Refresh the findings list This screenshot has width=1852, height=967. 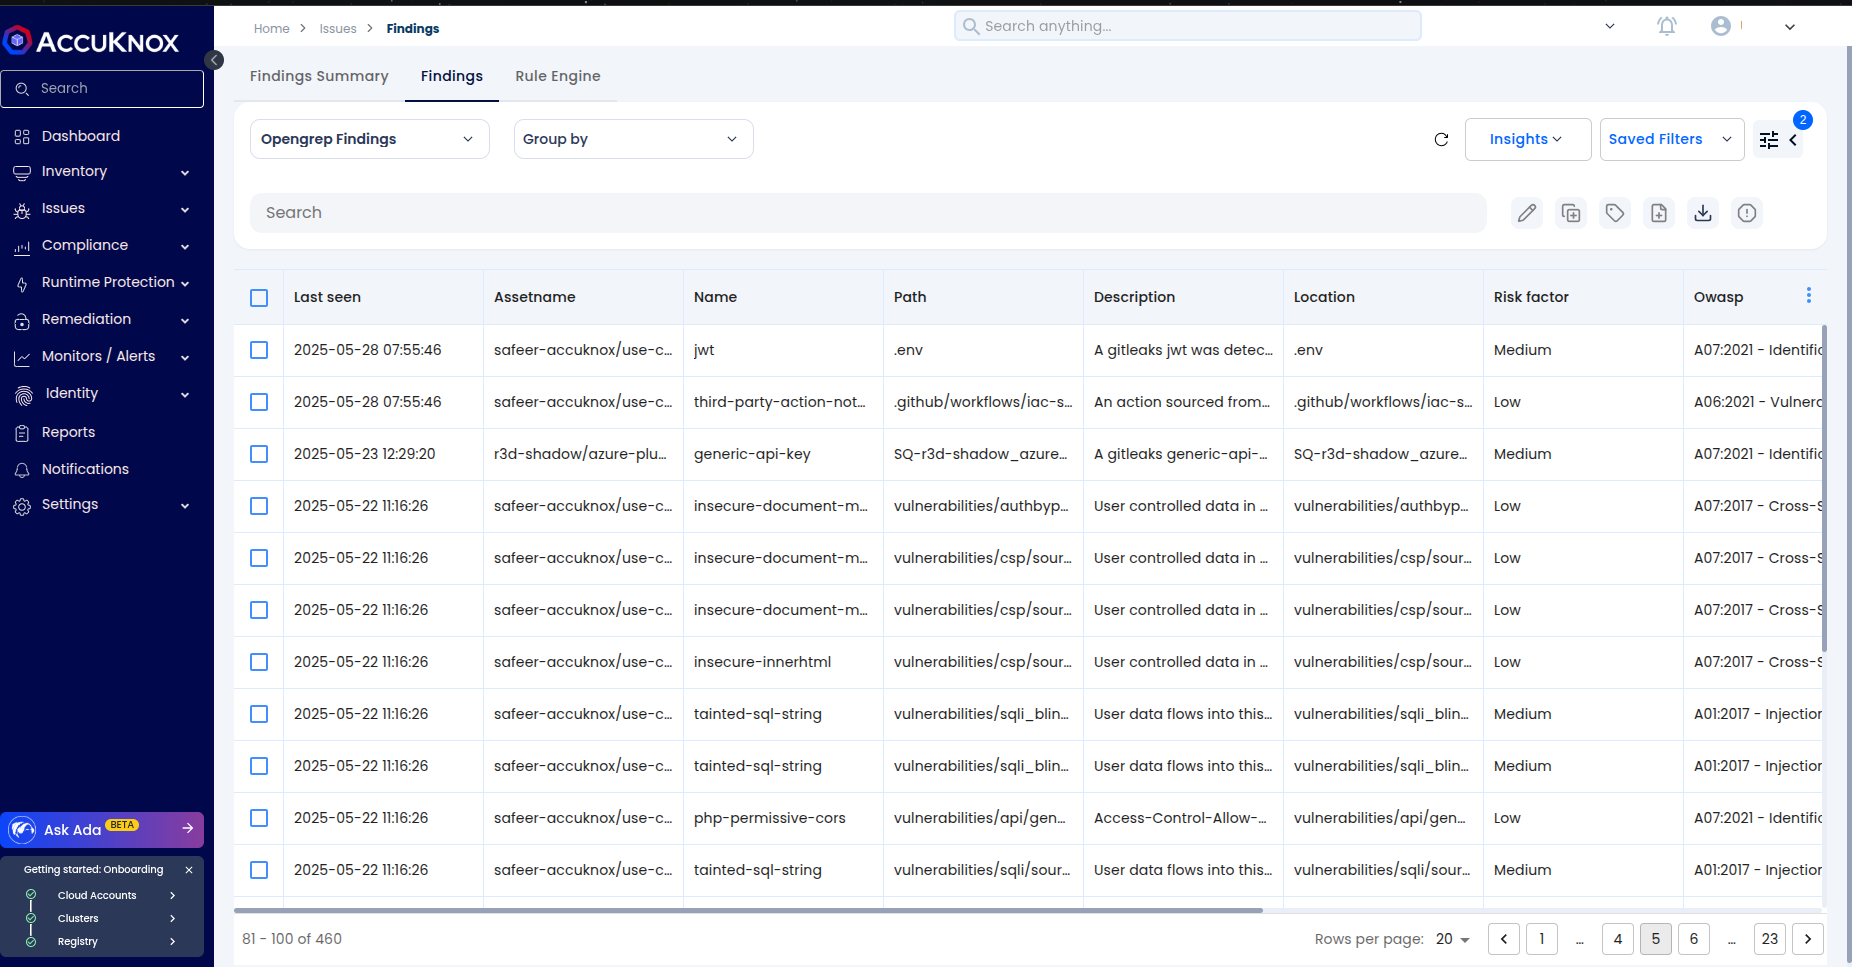click(1441, 140)
